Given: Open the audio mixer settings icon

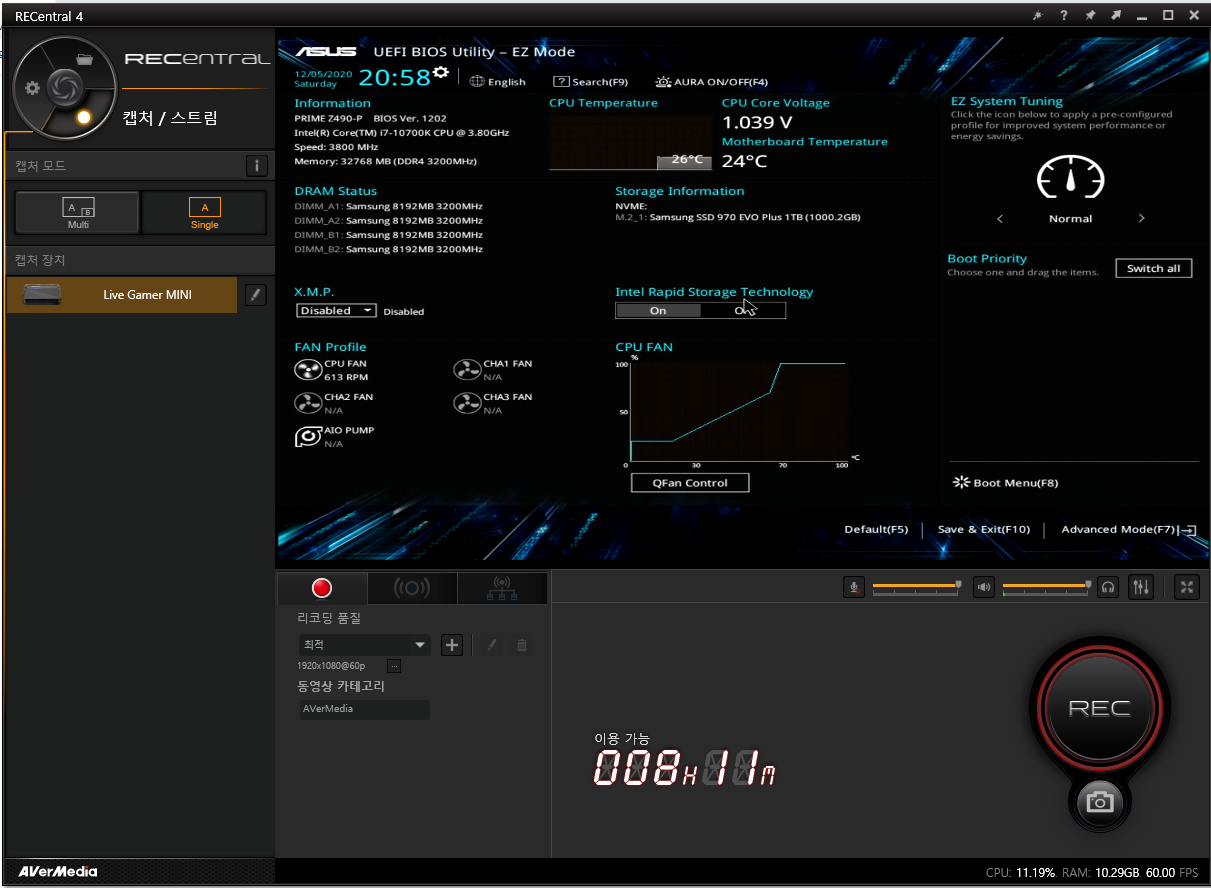Looking at the screenshot, I should pyautogui.click(x=1141, y=588).
